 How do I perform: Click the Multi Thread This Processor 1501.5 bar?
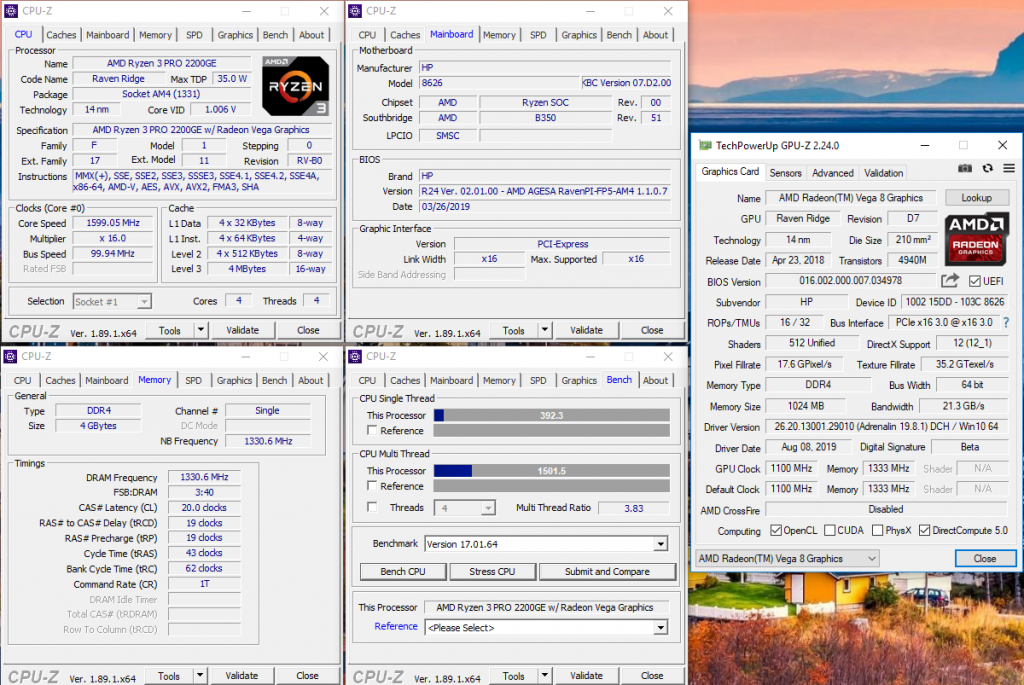(x=551, y=471)
